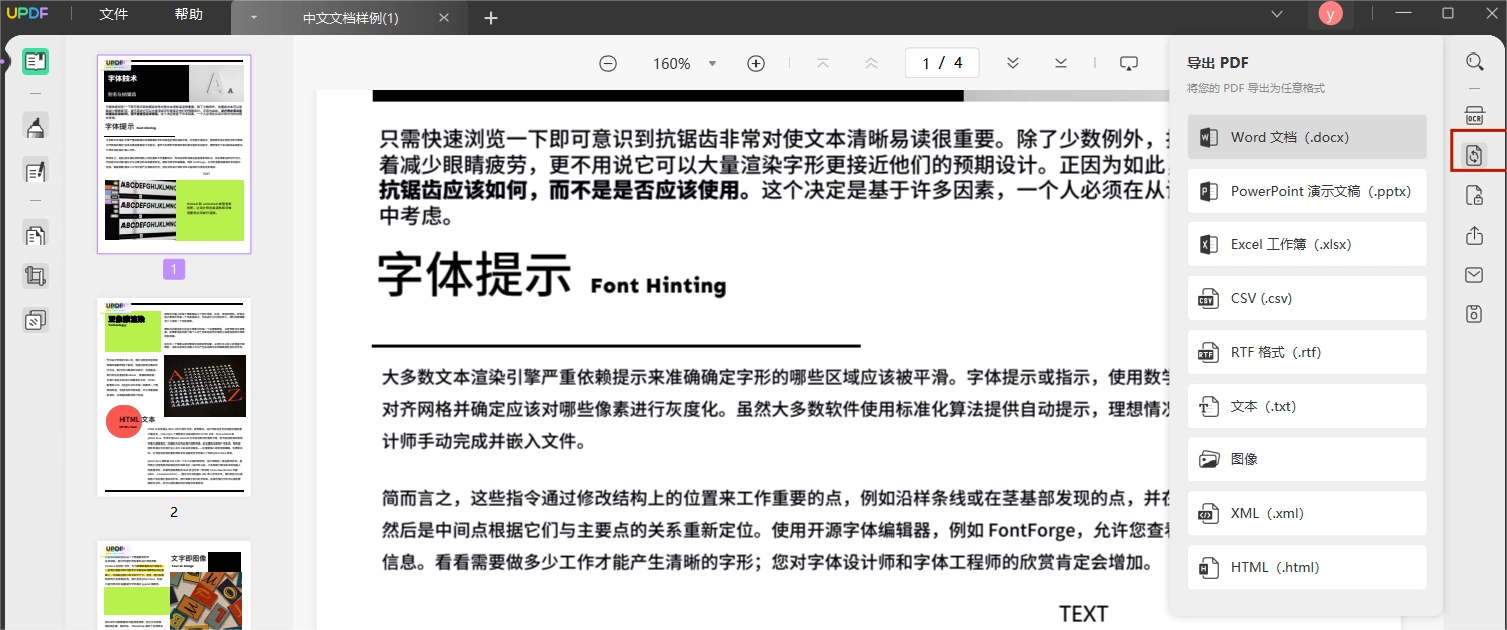Viewport: 1507px width, 630px height.
Task: Zoom in with the plus button
Action: 756,63
